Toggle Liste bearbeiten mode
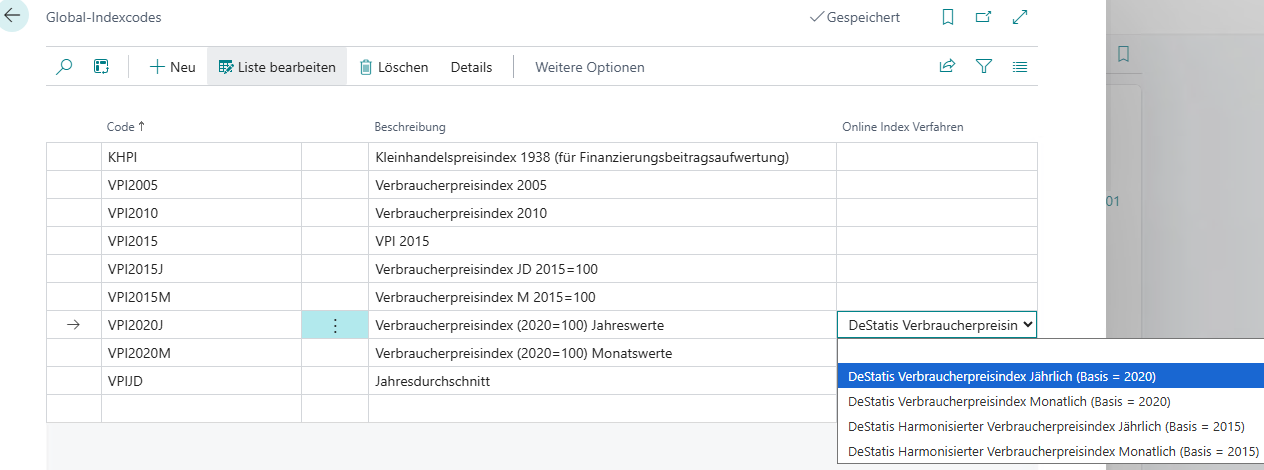Viewport: 1264px width, 470px height. coord(277,67)
